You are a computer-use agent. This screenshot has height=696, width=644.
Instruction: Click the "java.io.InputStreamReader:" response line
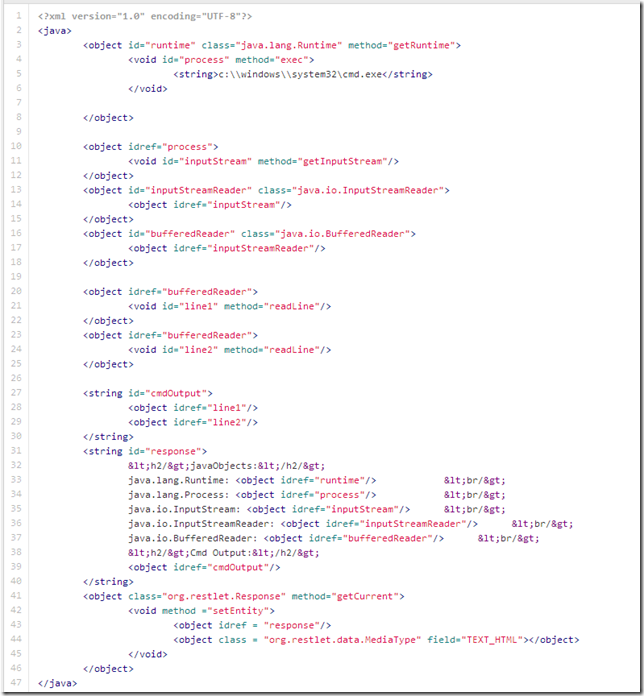[x=351, y=524]
